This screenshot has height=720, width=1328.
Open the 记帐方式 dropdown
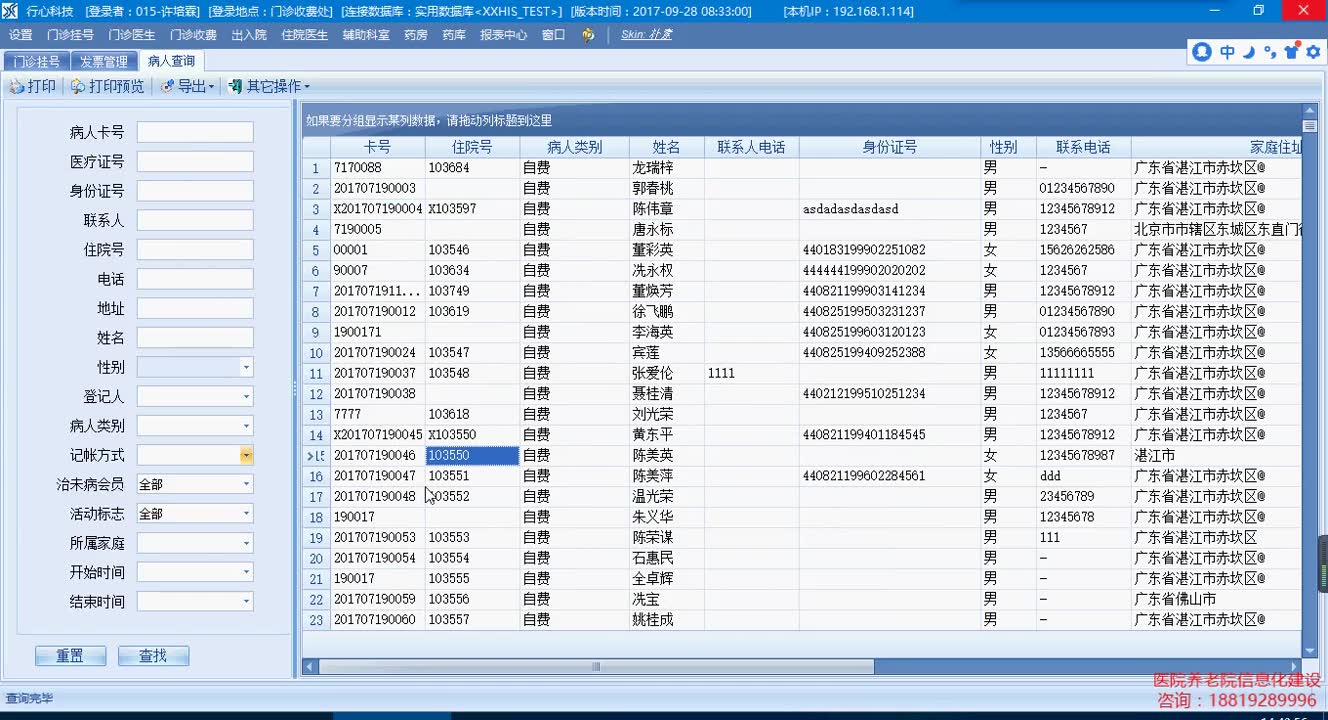click(246, 455)
